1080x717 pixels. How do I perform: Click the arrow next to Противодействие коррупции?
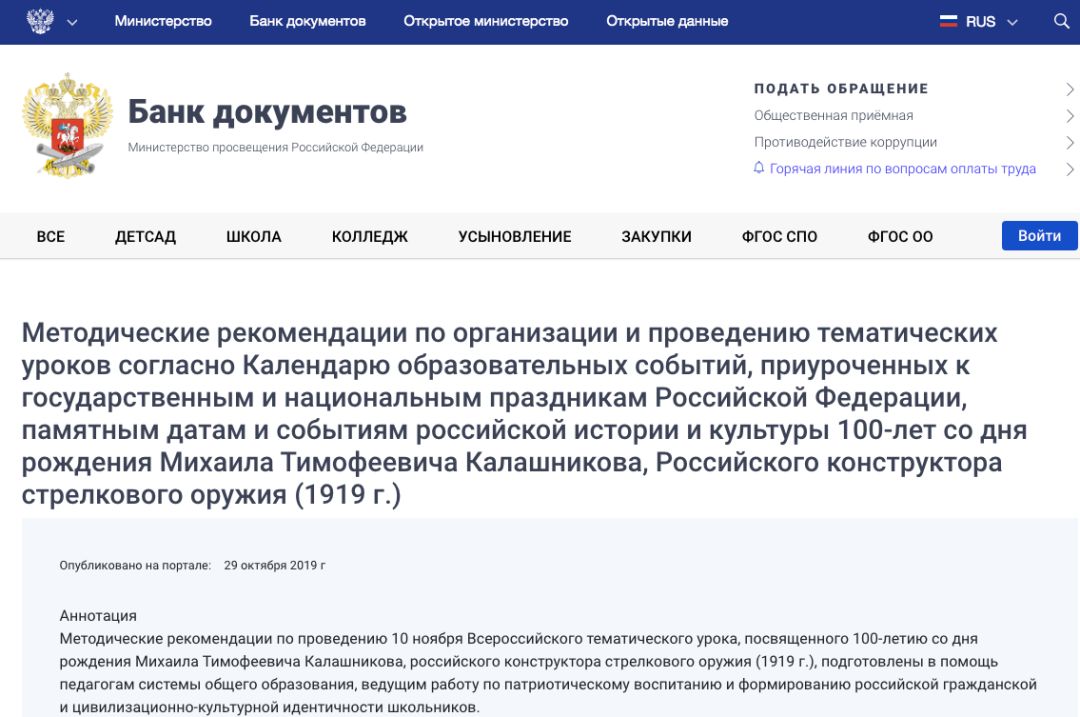(x=1070, y=142)
